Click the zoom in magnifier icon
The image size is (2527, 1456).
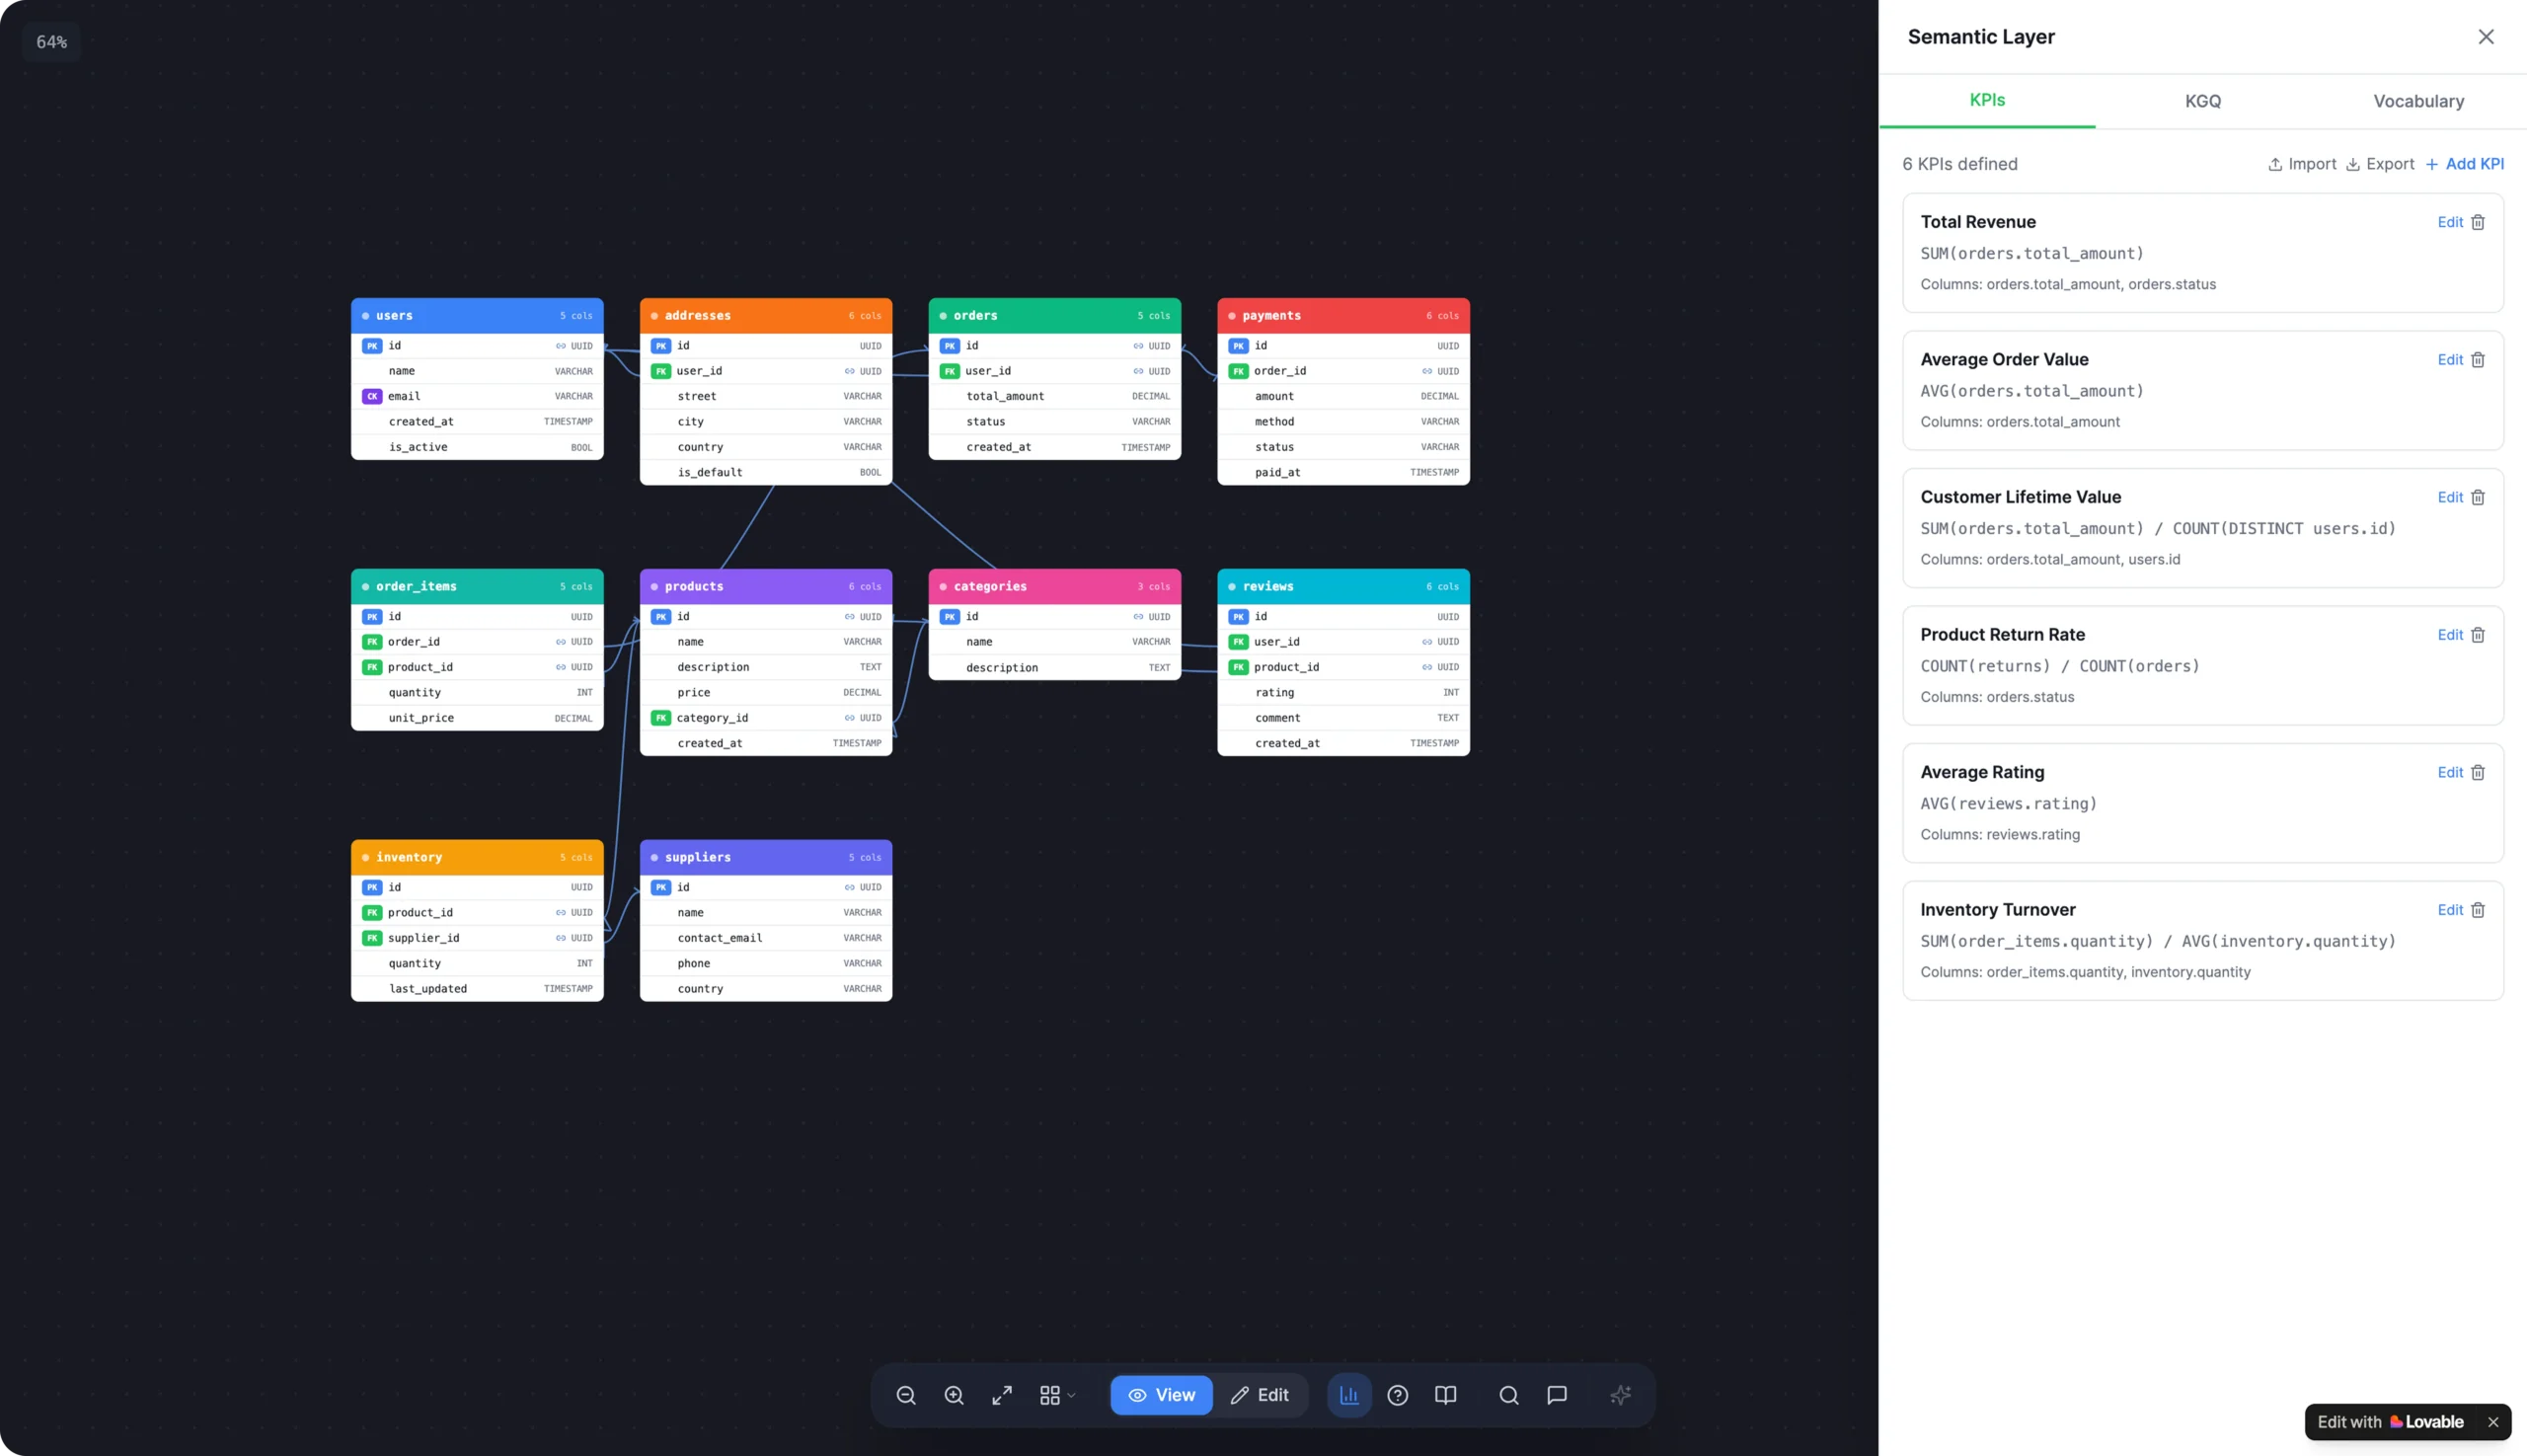tap(953, 1395)
